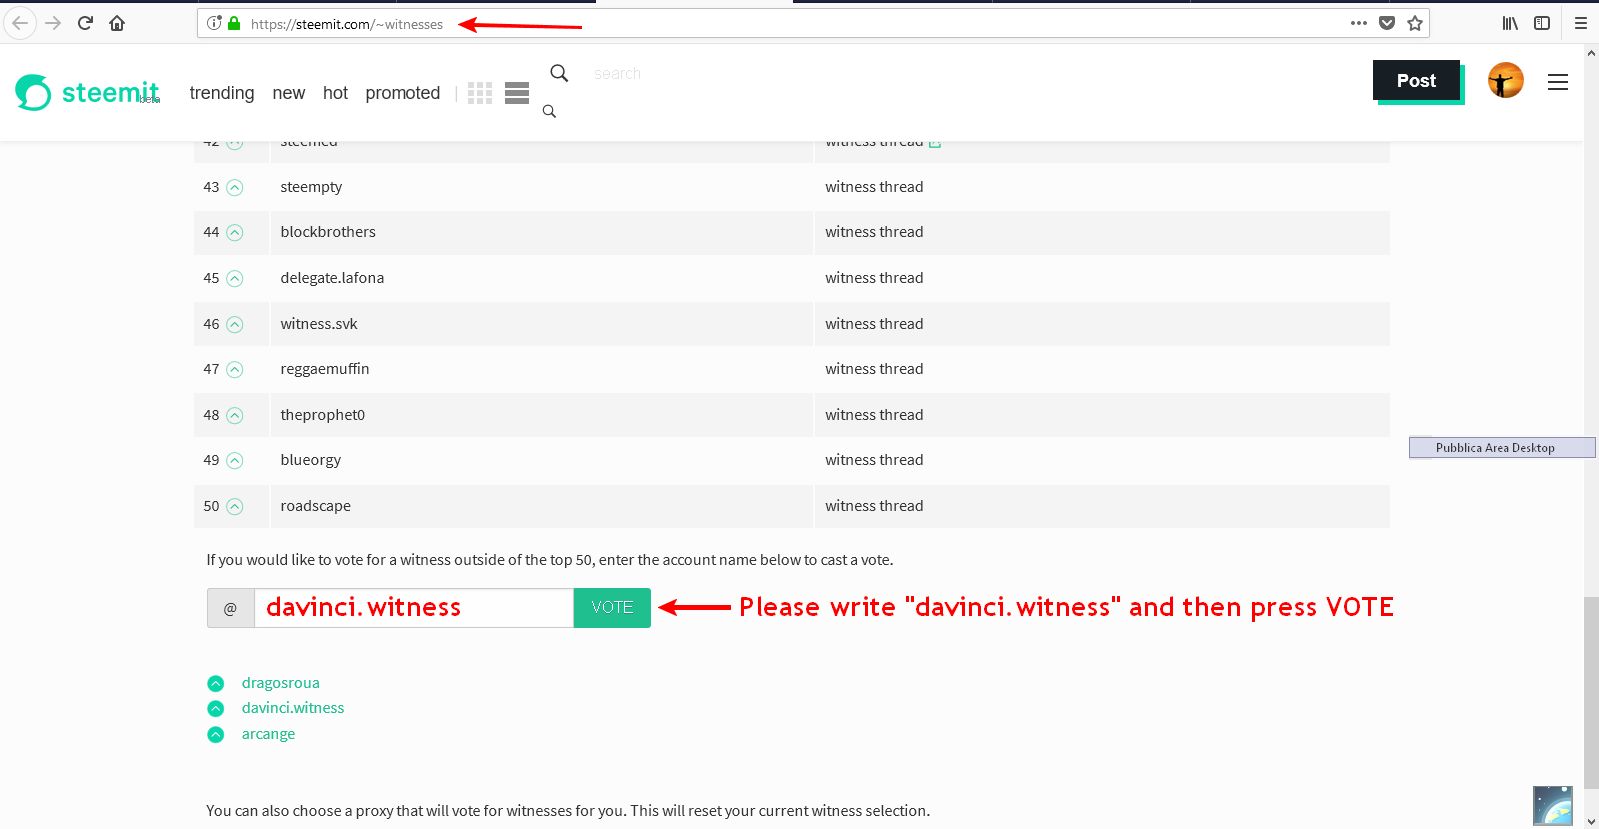
Task: Open browser library icon
Action: click(x=1510, y=23)
